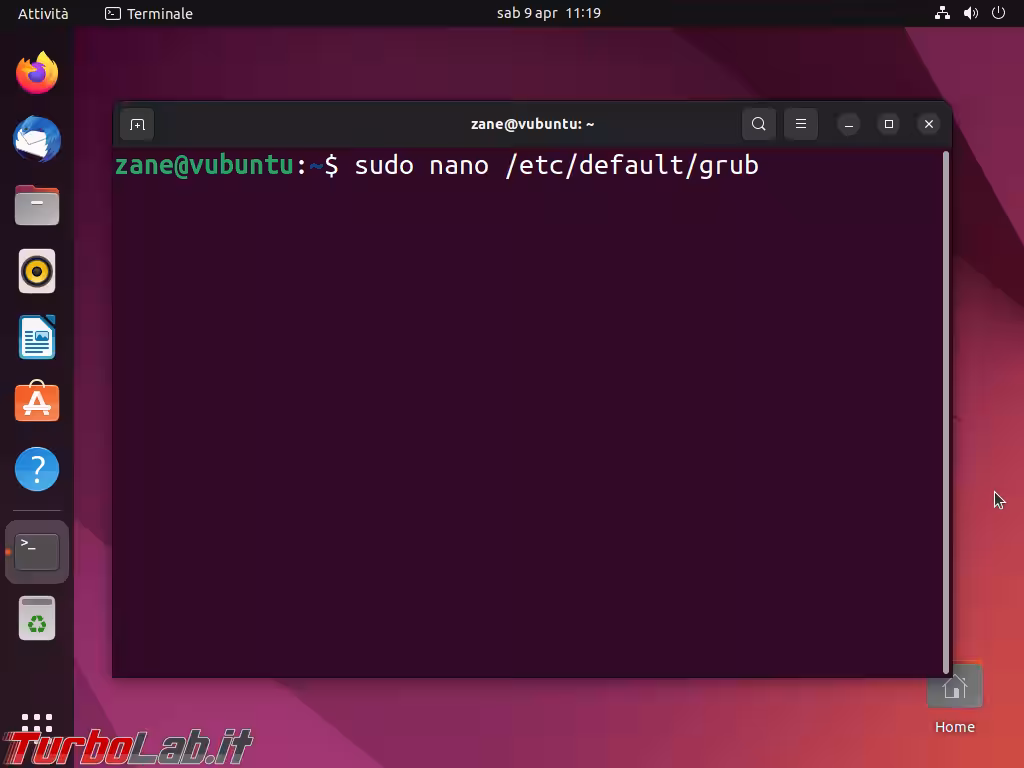Launch Rhythmbox music player
1024x768 pixels.
click(37, 271)
